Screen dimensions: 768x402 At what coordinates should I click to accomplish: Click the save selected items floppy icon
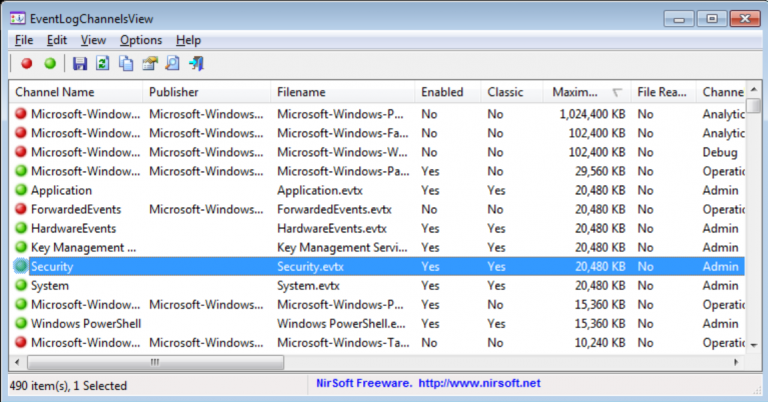click(x=80, y=64)
